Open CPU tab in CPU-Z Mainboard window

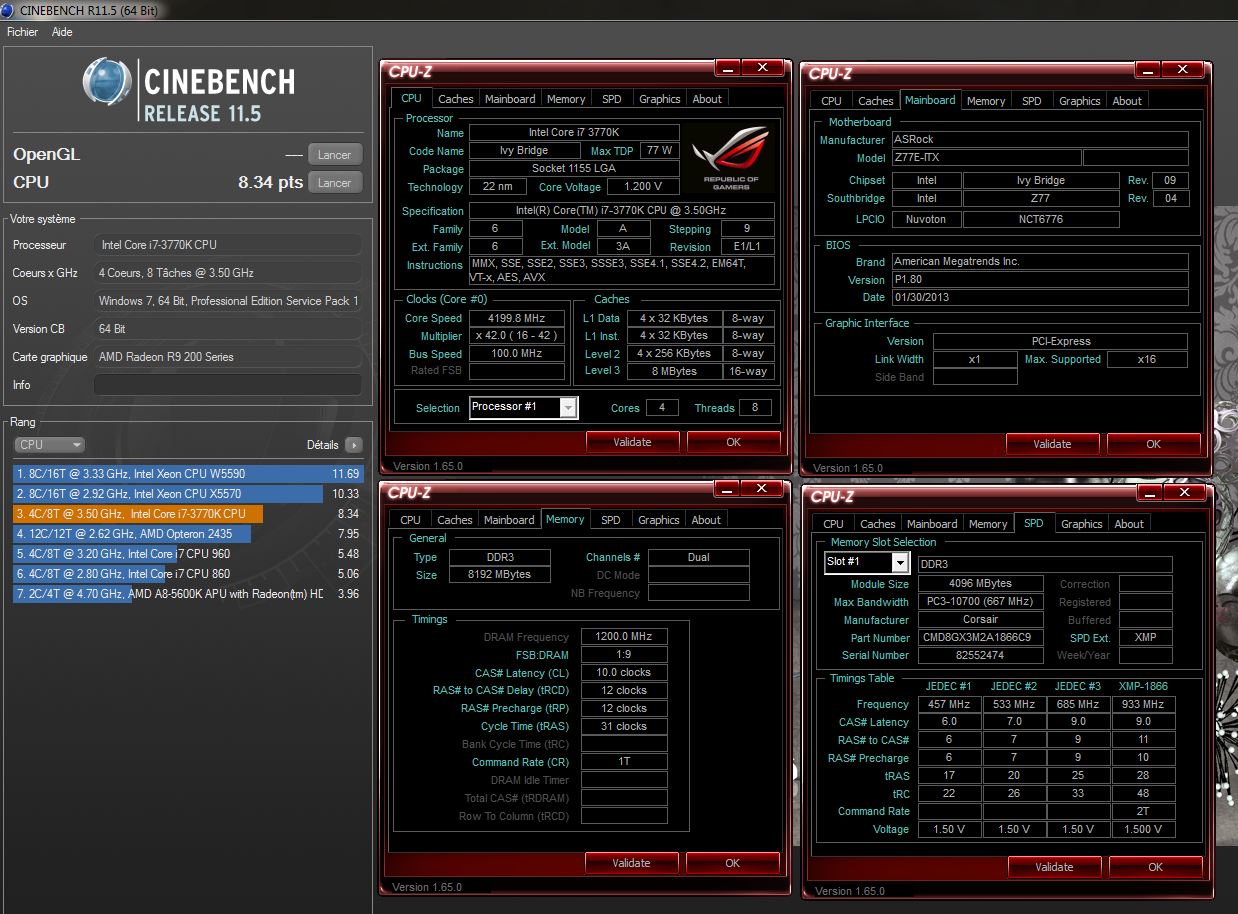coord(831,101)
